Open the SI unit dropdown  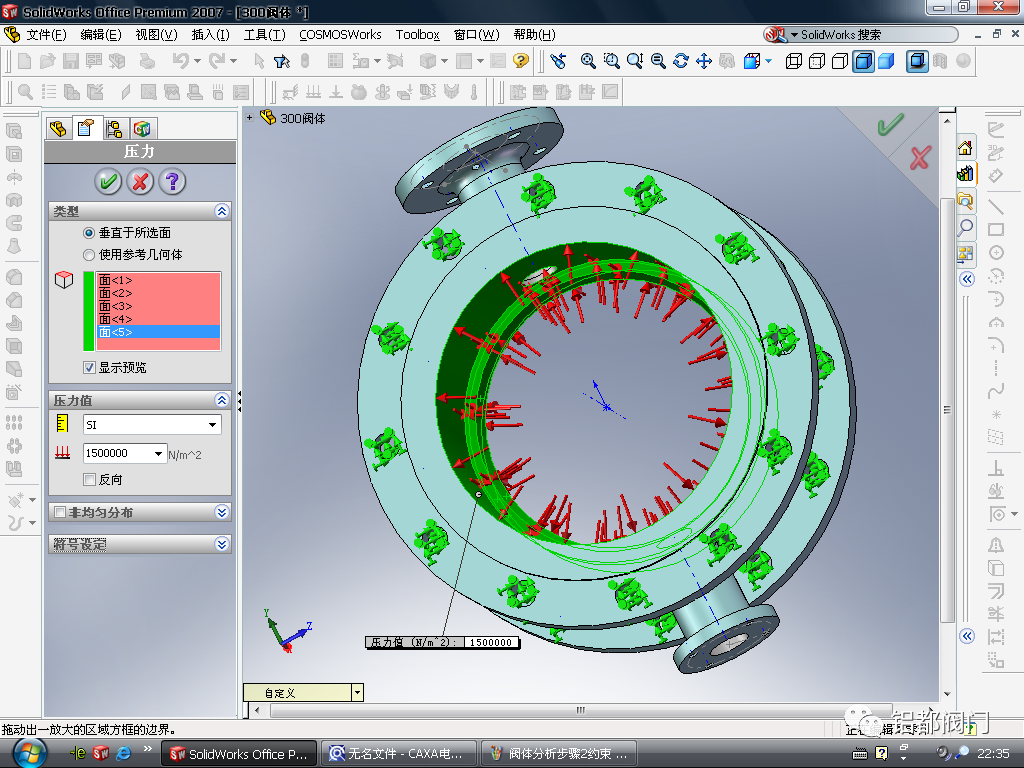(212, 425)
